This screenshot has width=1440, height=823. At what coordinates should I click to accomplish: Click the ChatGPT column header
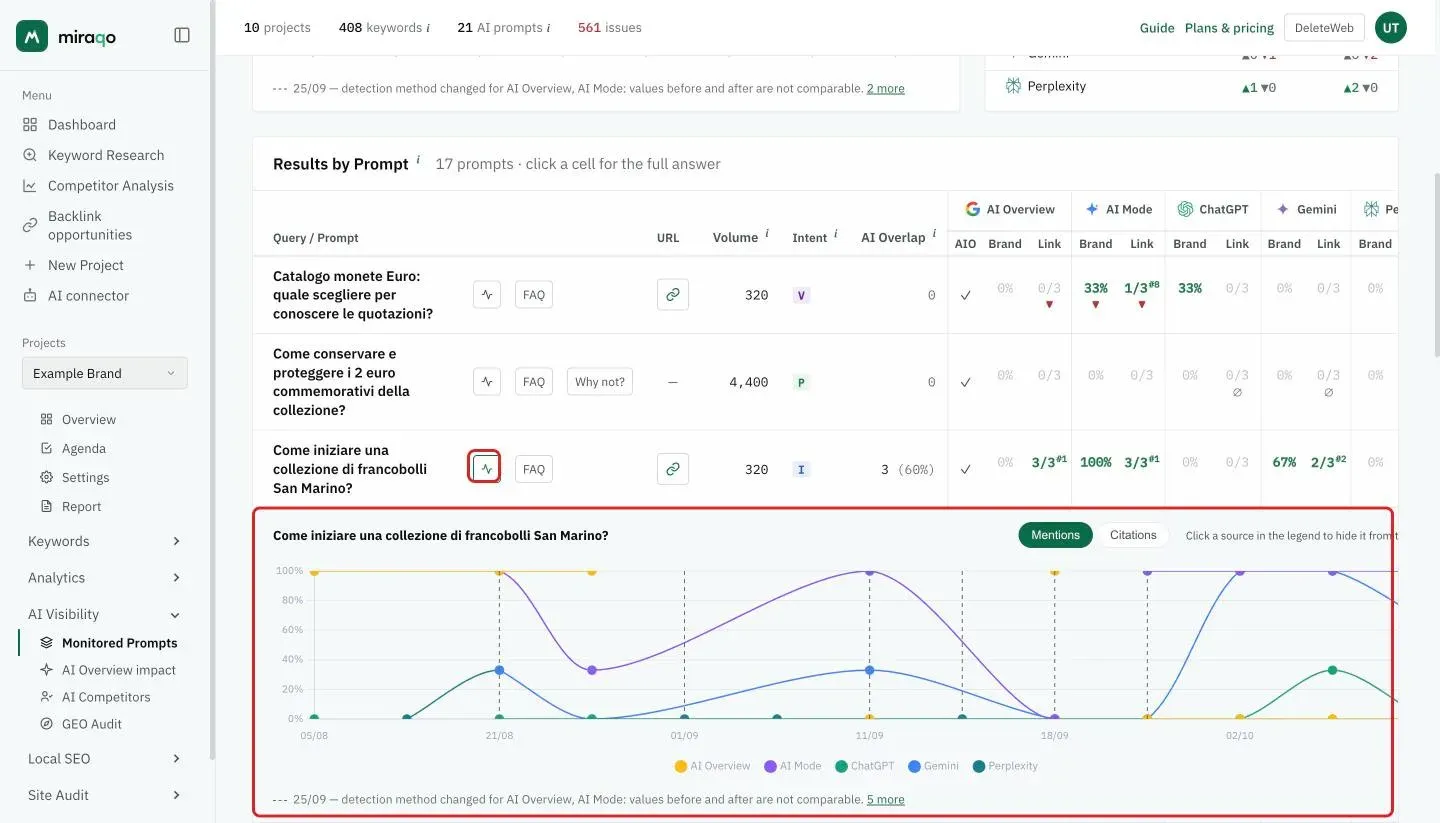tap(1213, 209)
